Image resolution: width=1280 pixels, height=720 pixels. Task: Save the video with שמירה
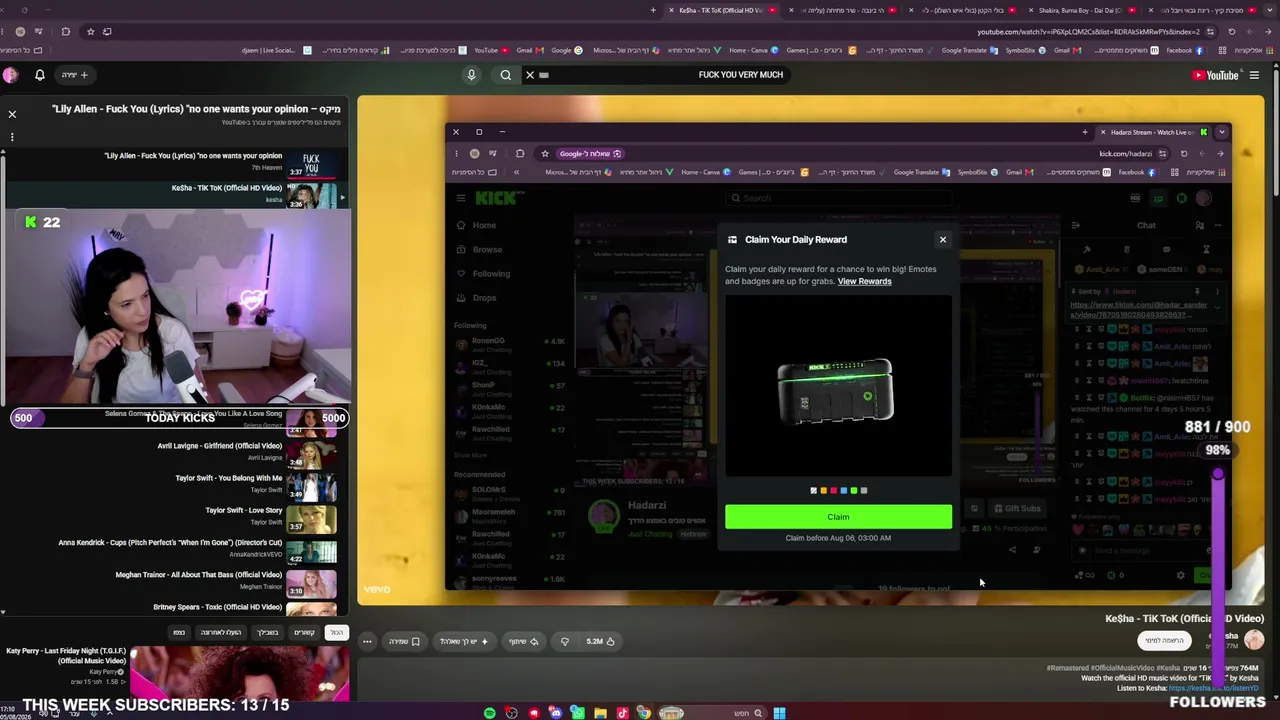point(404,641)
